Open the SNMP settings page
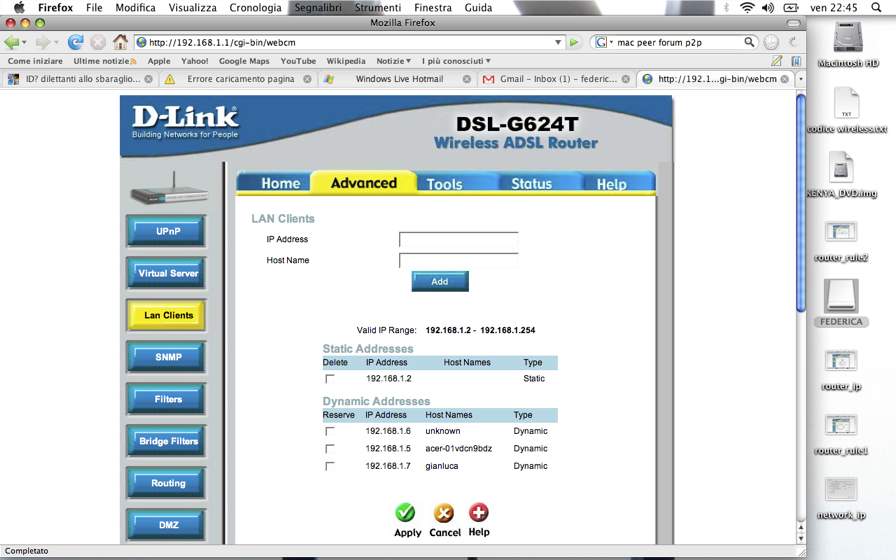This screenshot has width=896, height=560. 167,357
